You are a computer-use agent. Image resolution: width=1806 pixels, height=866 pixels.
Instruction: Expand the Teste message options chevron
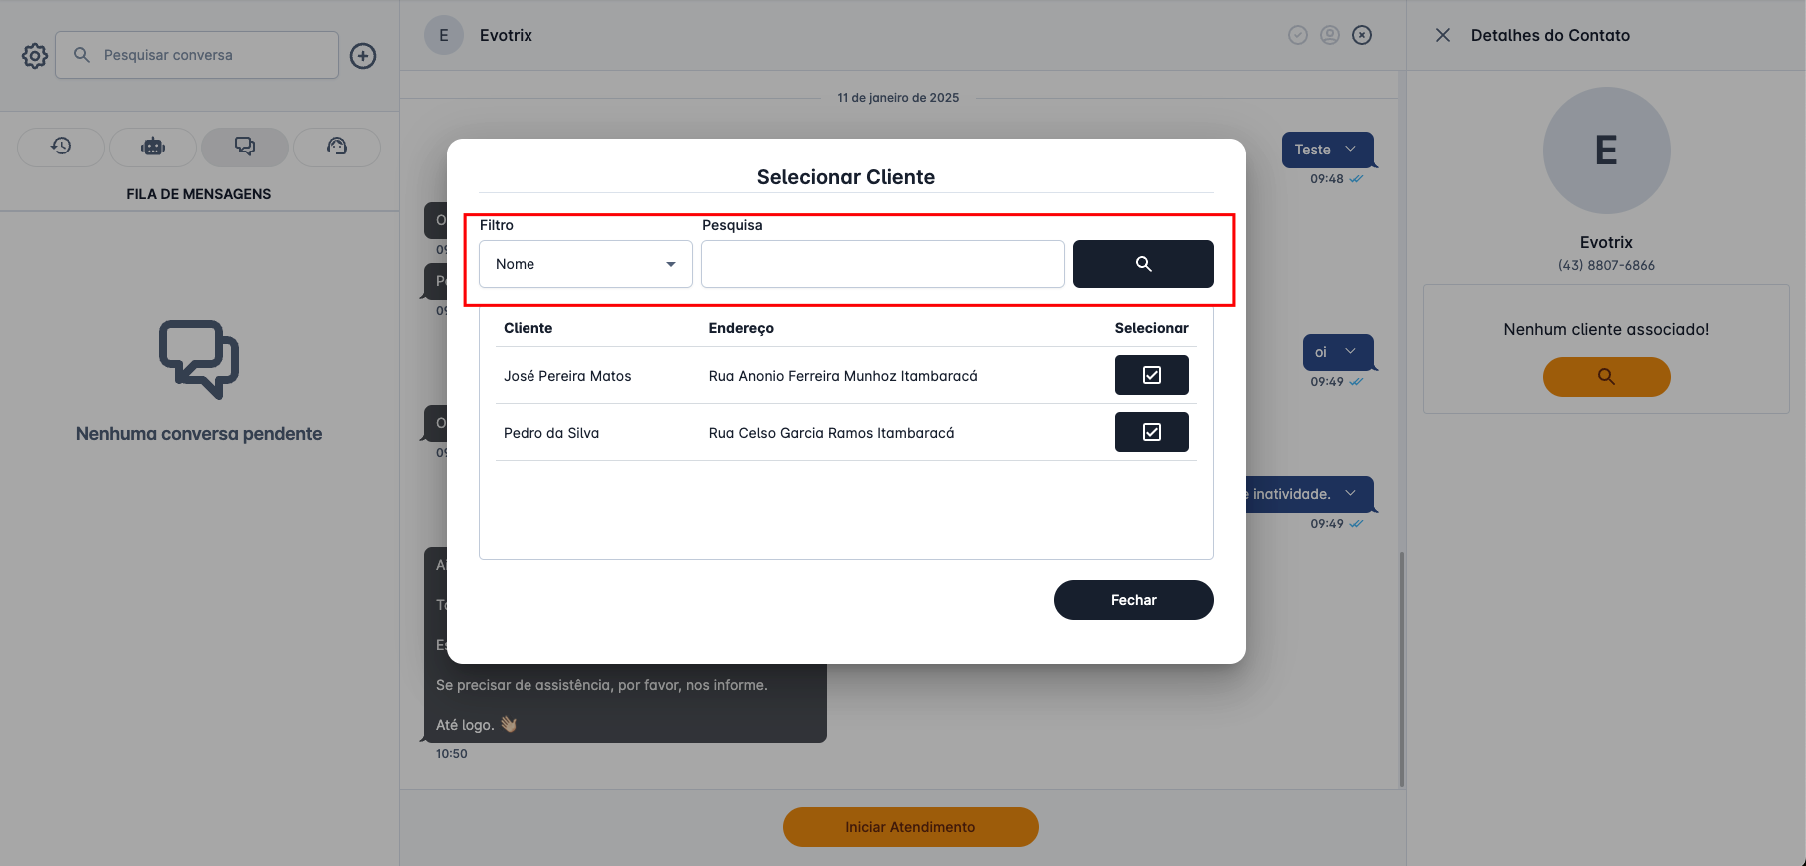(1351, 149)
